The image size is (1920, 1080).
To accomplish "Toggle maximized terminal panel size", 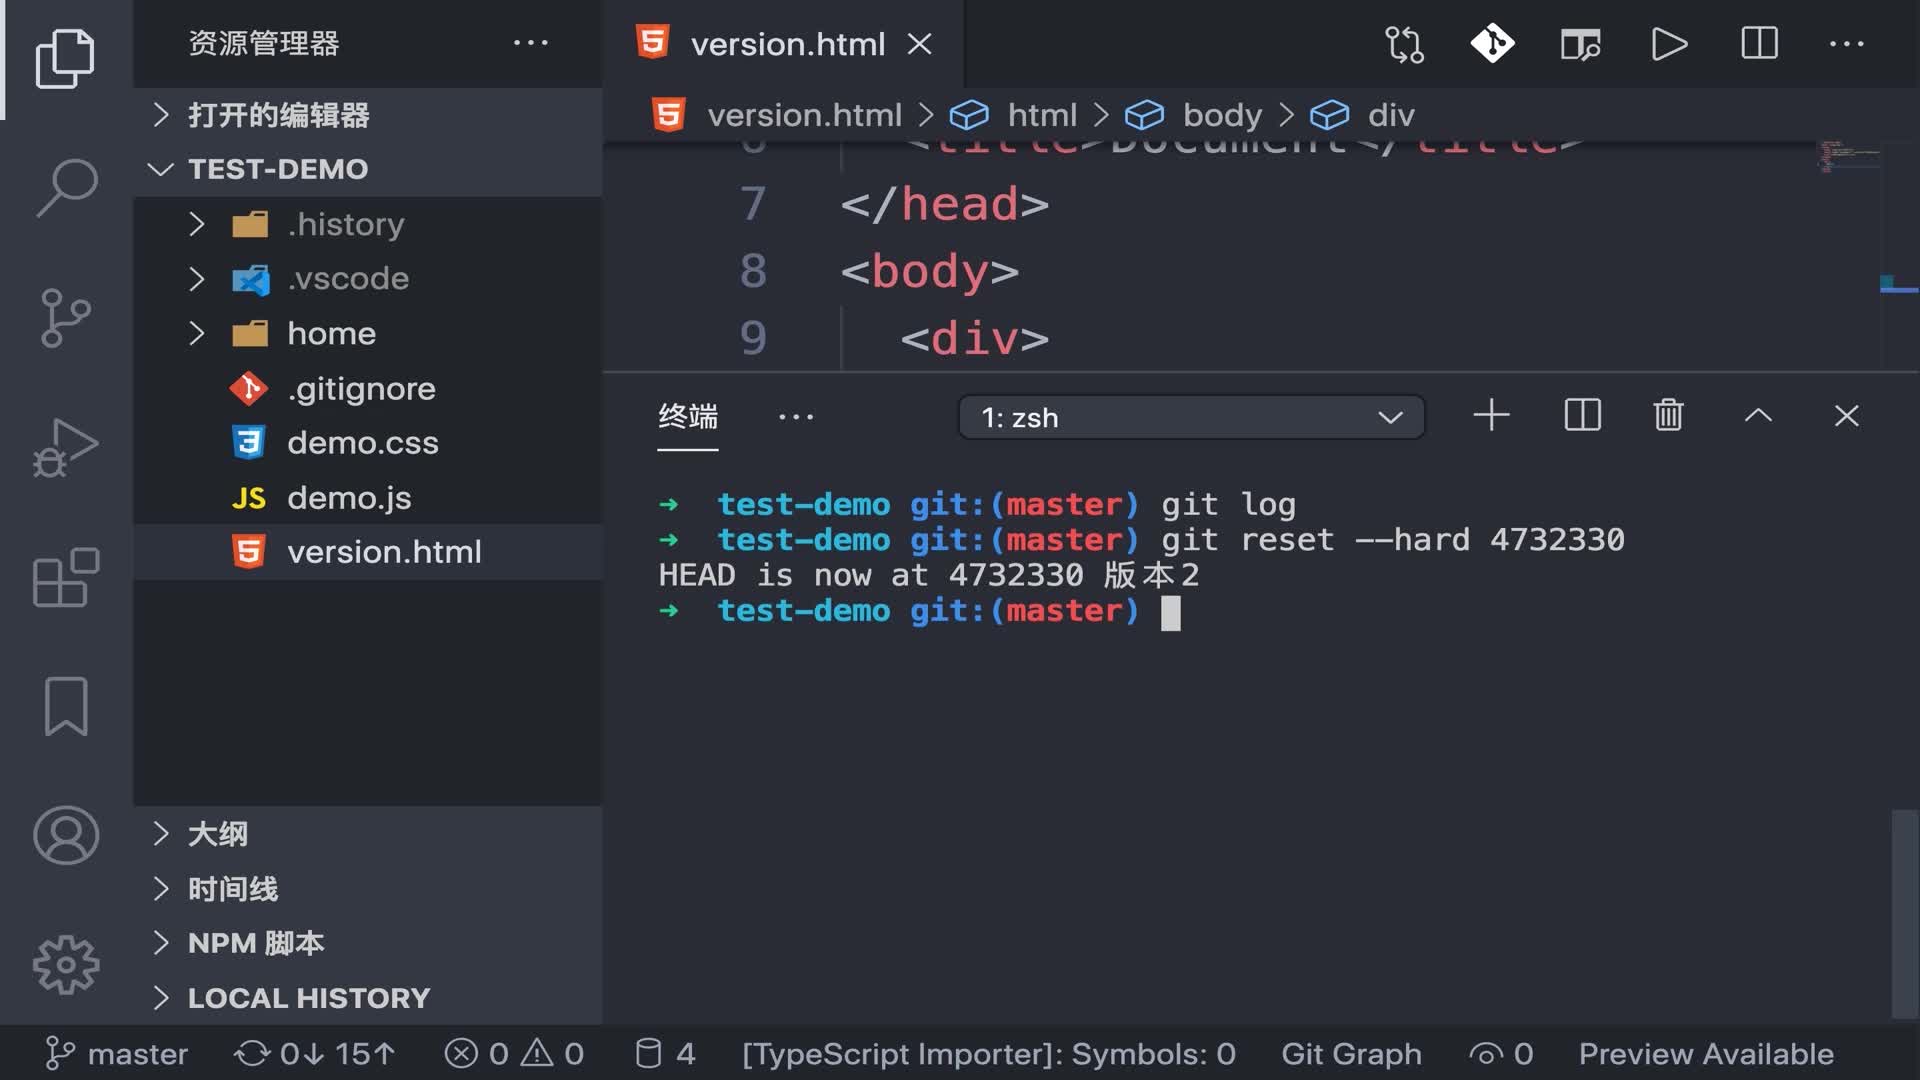I will pos(1758,416).
